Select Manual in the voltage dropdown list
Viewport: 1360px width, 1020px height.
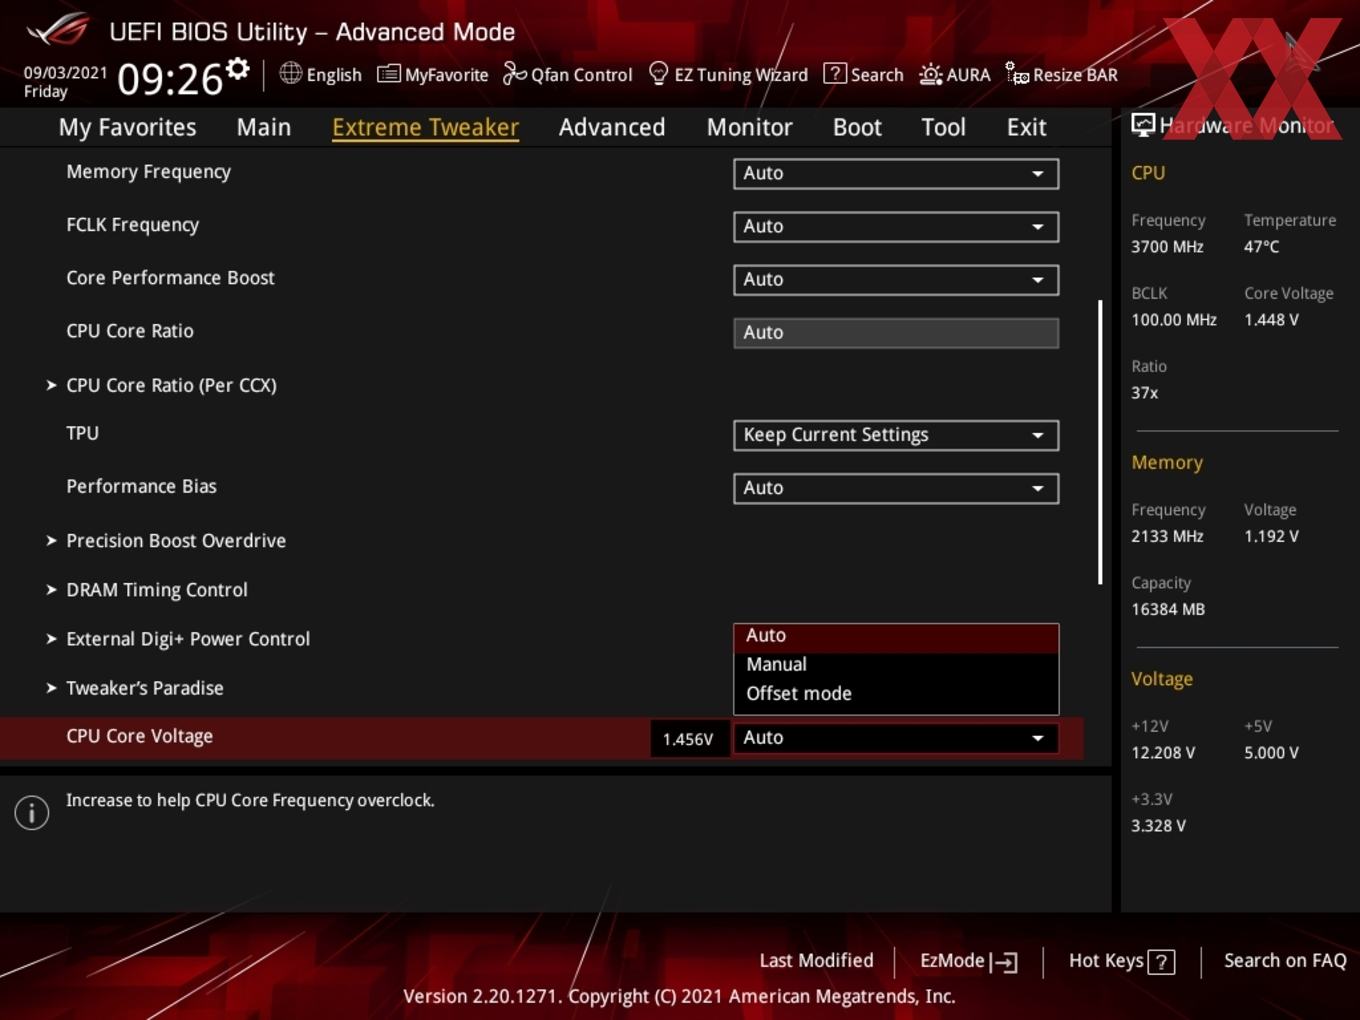(x=896, y=665)
